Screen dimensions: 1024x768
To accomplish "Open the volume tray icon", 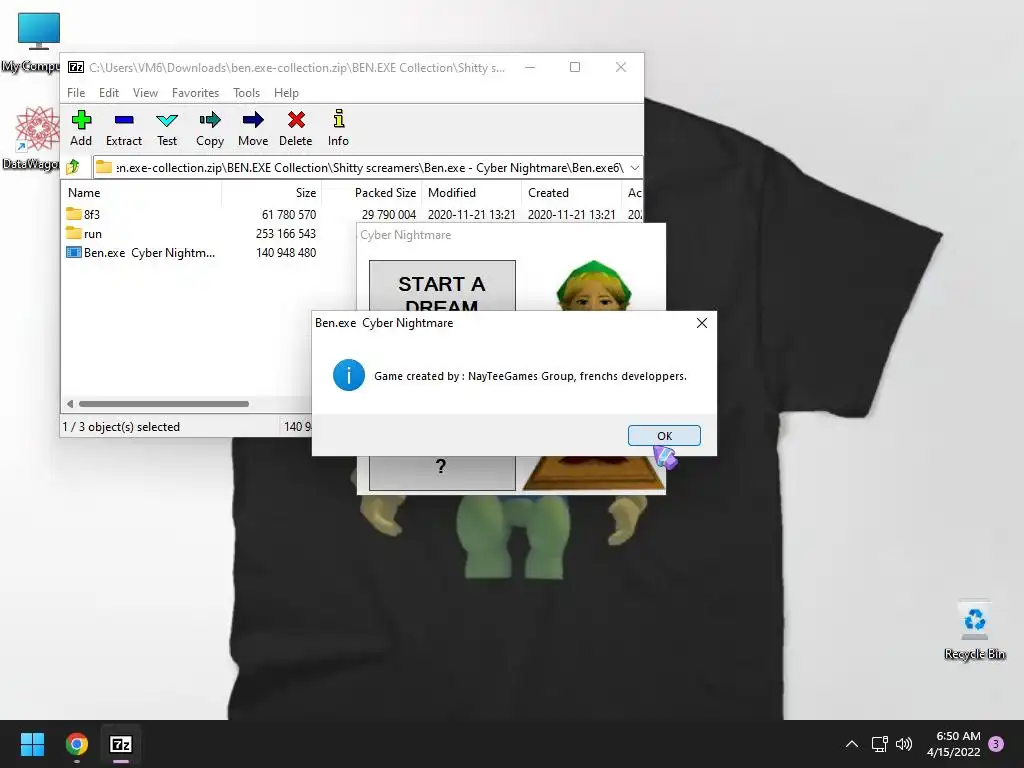I will click(904, 744).
